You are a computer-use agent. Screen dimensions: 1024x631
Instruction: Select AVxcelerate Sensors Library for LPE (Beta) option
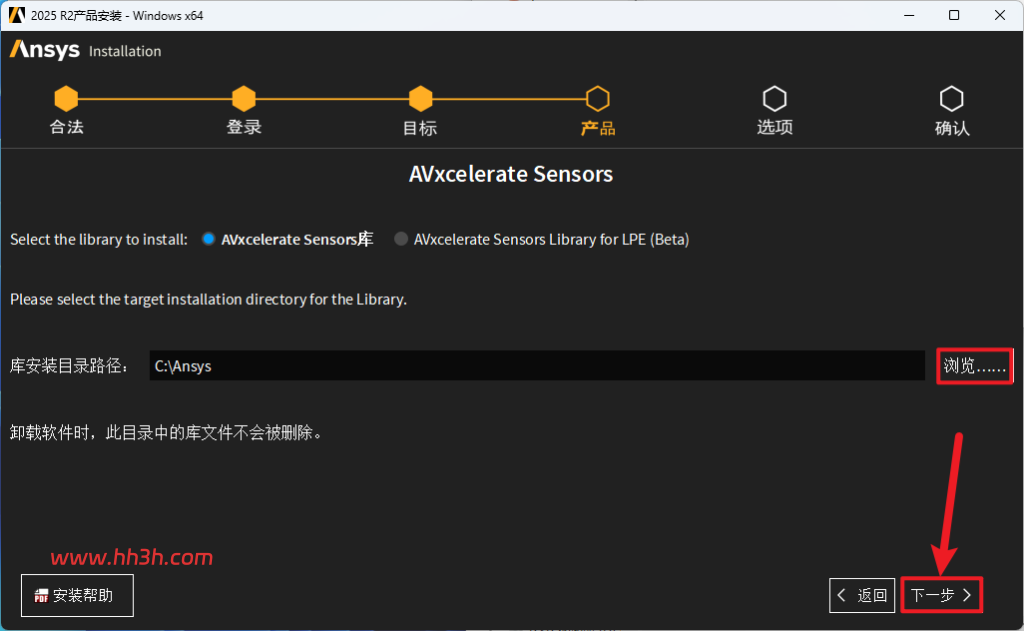[401, 239]
